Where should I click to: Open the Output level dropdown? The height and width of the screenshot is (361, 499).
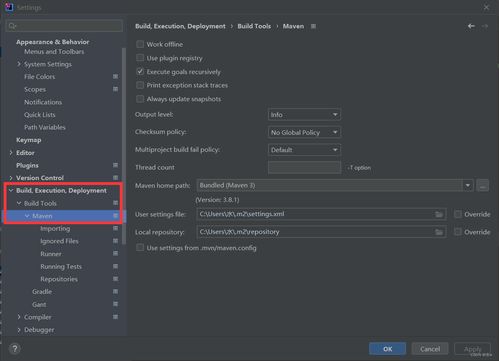pos(304,115)
